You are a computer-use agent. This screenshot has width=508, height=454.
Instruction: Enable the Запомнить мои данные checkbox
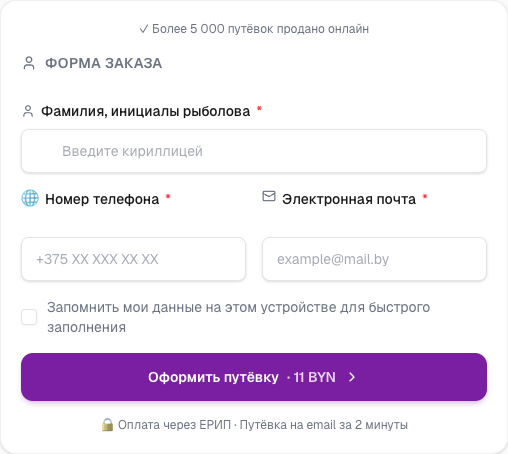click(x=29, y=317)
